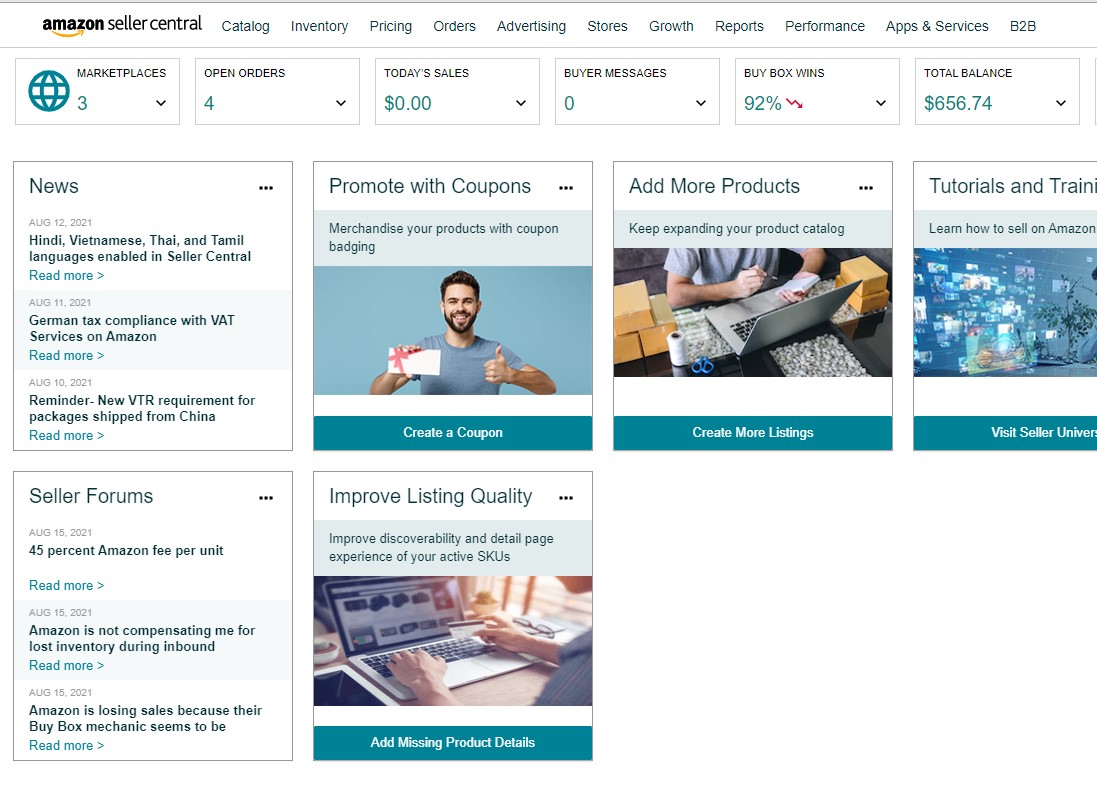The height and width of the screenshot is (808, 1097).
Task: Click the Buyer Messages count 0
Action: click(569, 104)
